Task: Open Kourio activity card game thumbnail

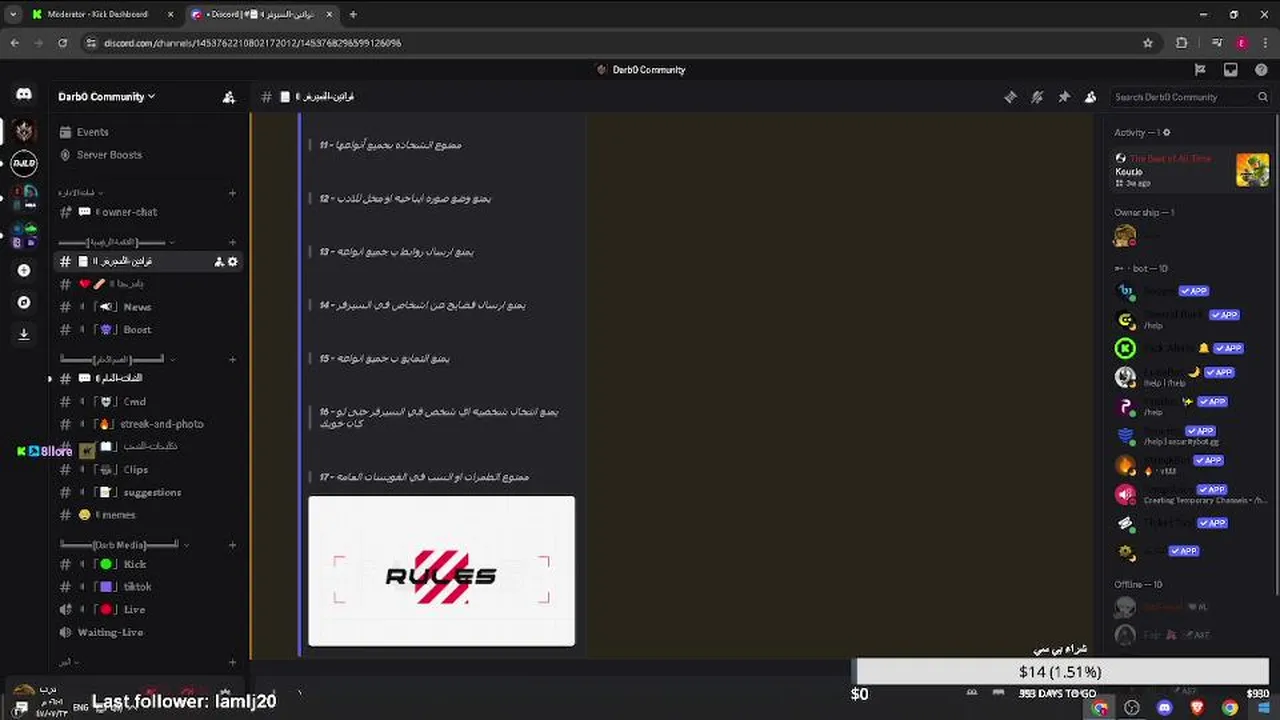Action: click(x=1252, y=169)
